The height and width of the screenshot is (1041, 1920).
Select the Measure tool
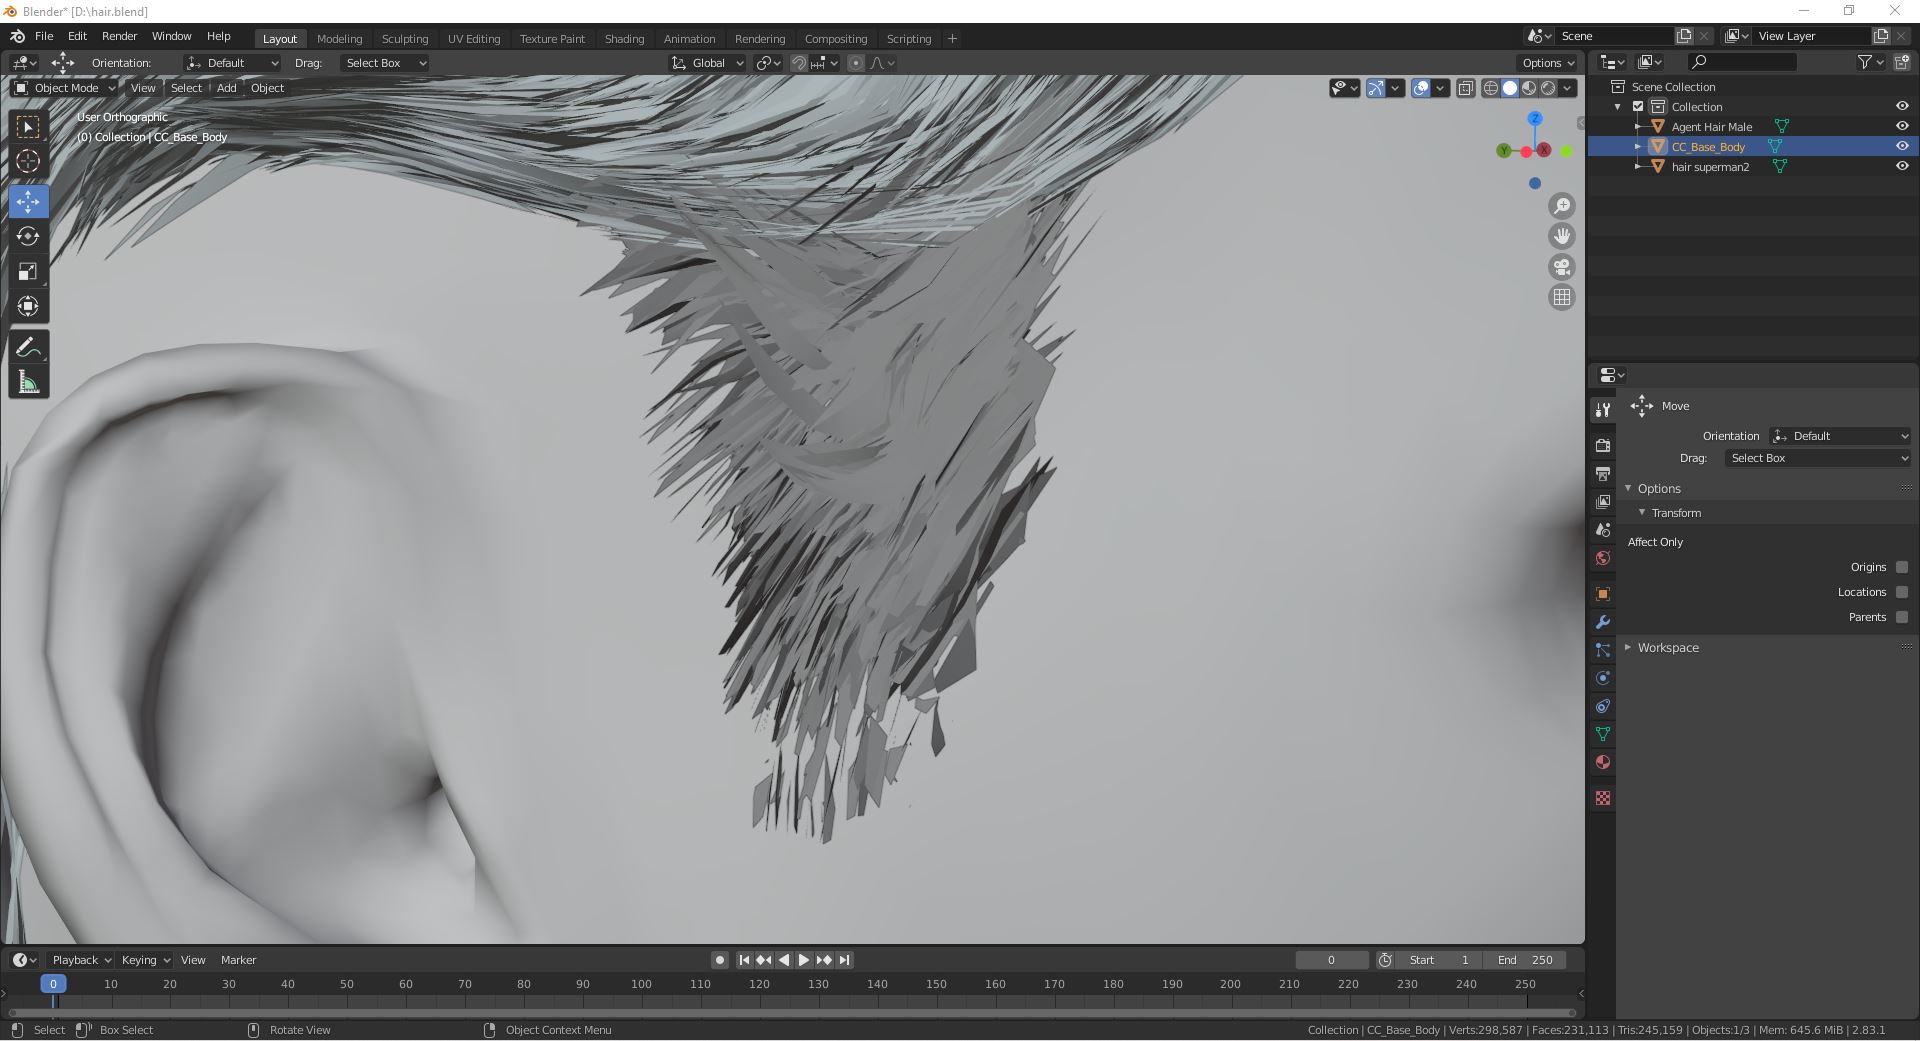[28, 382]
